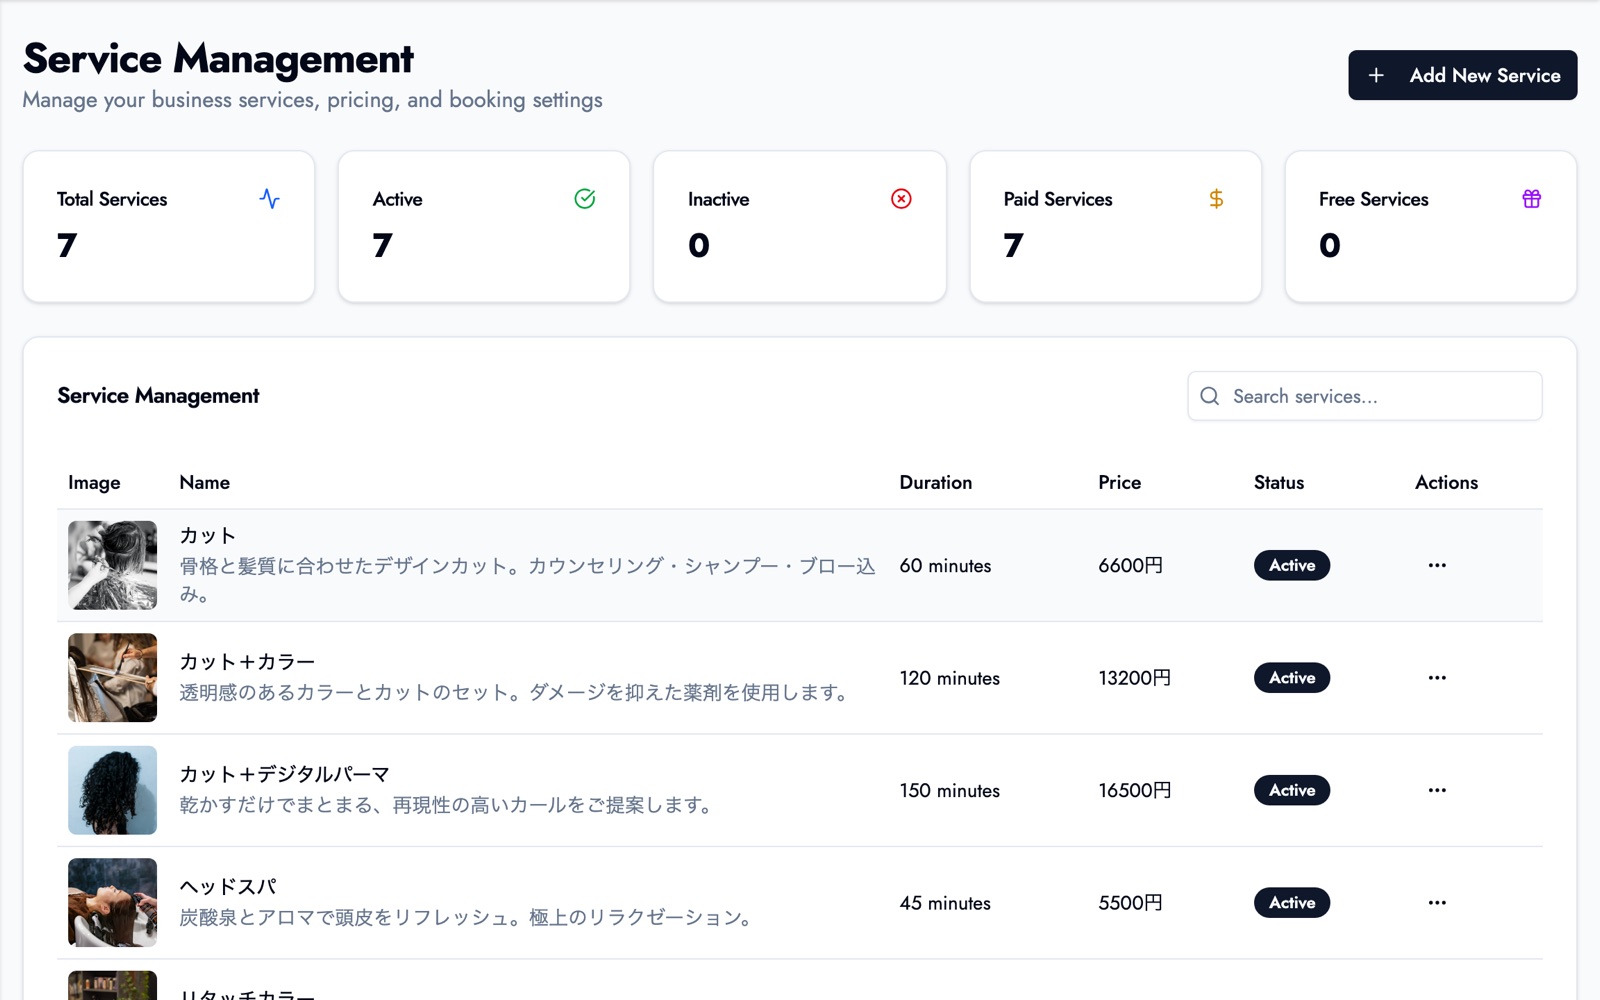The width and height of the screenshot is (1600, 1000).
Task: Open the カット+デジタルパーマ curly hair thumbnail
Action: coord(112,790)
